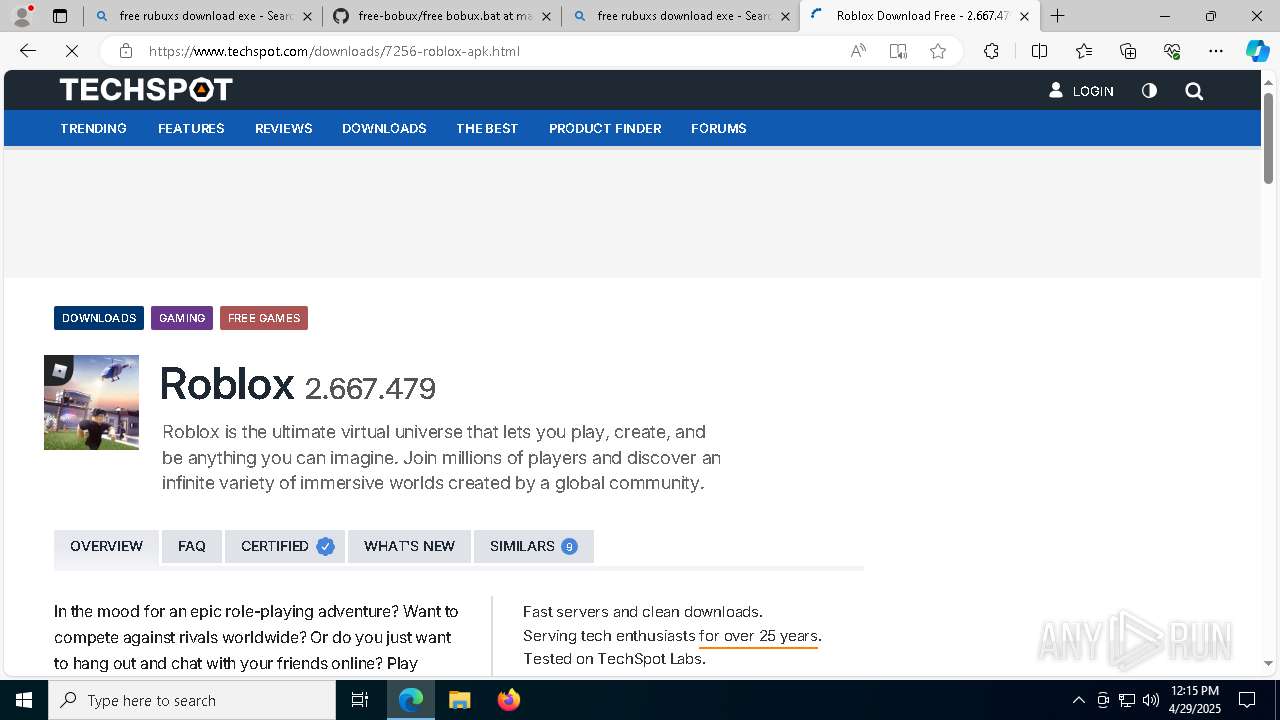Show hidden system tray icons chevron

pyautogui.click(x=1078, y=700)
